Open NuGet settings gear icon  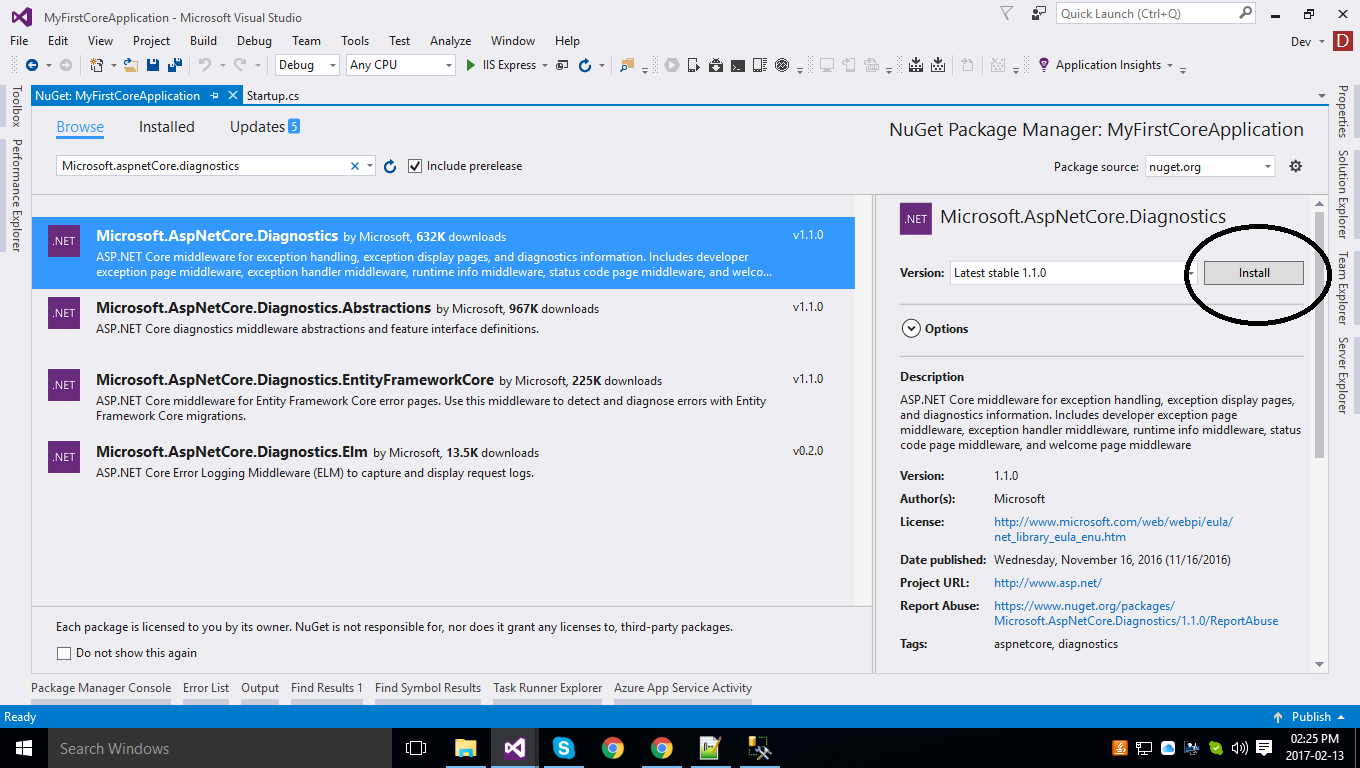1296,166
